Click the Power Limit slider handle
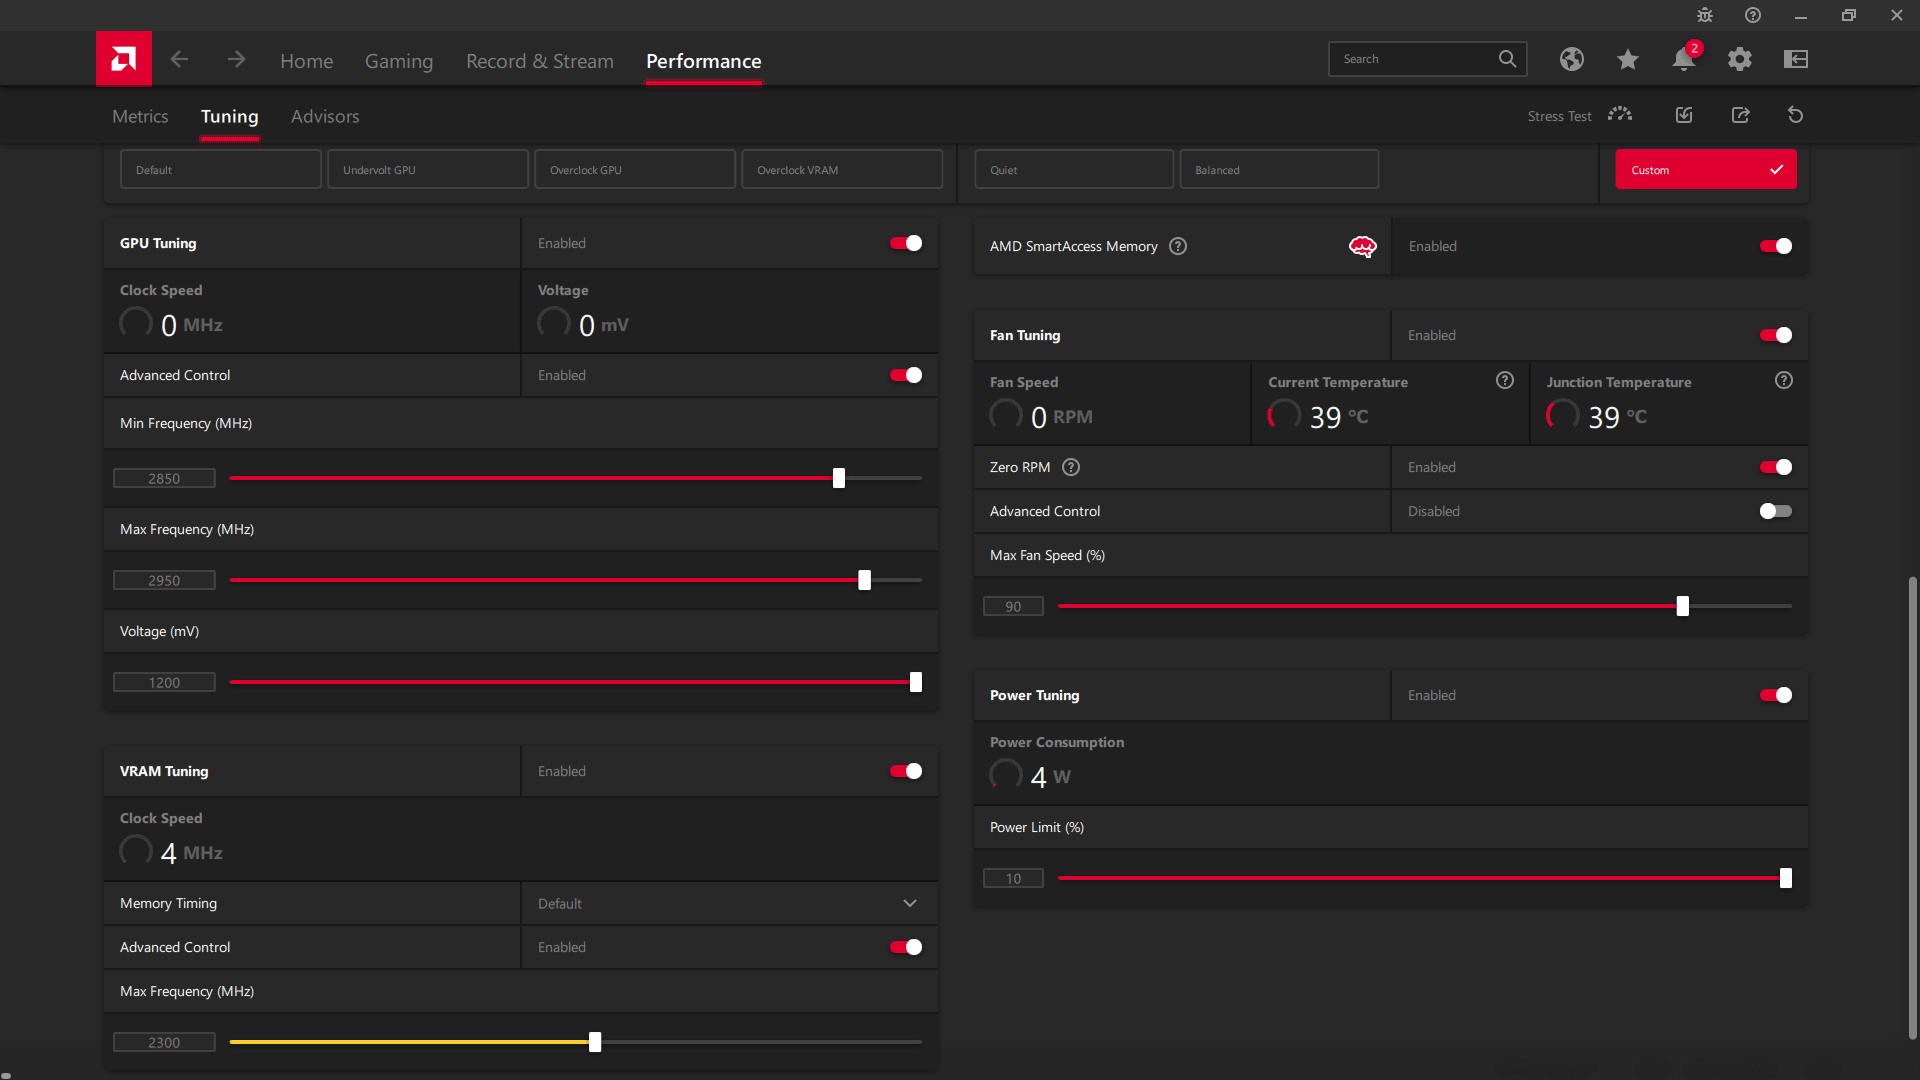This screenshot has height=1080, width=1920. pyautogui.click(x=1786, y=878)
